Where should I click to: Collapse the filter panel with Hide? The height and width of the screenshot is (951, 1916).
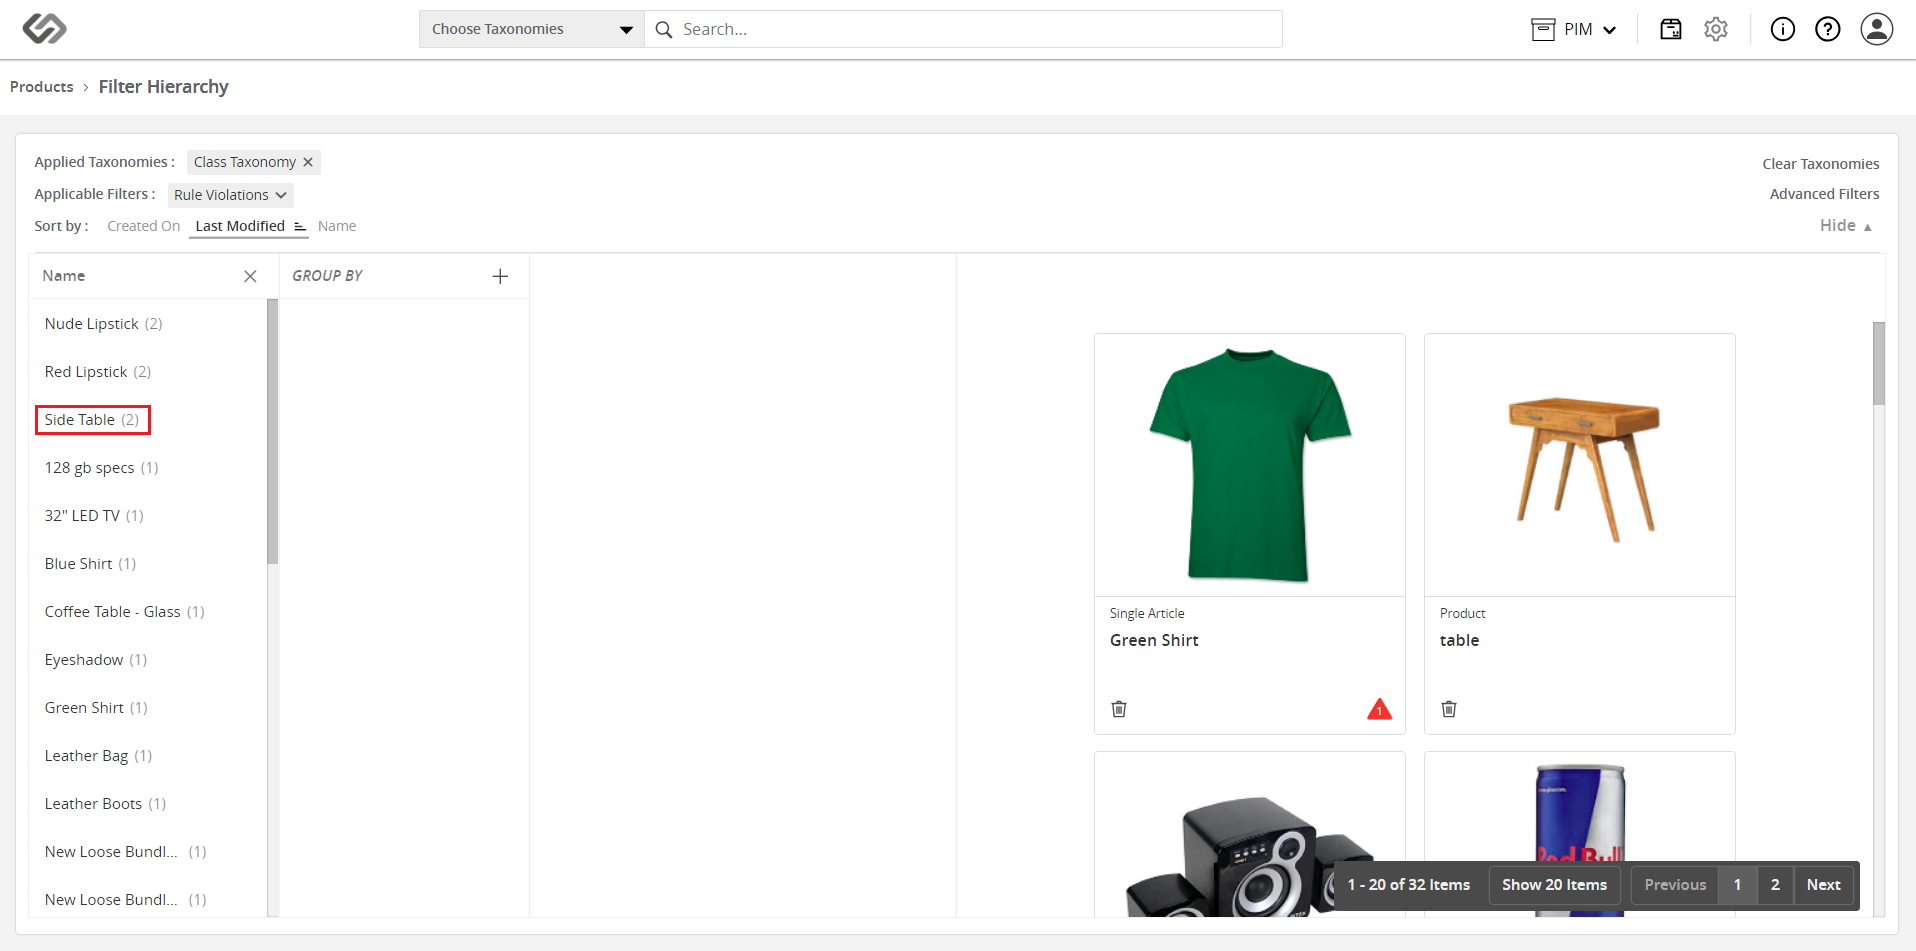(x=1846, y=226)
